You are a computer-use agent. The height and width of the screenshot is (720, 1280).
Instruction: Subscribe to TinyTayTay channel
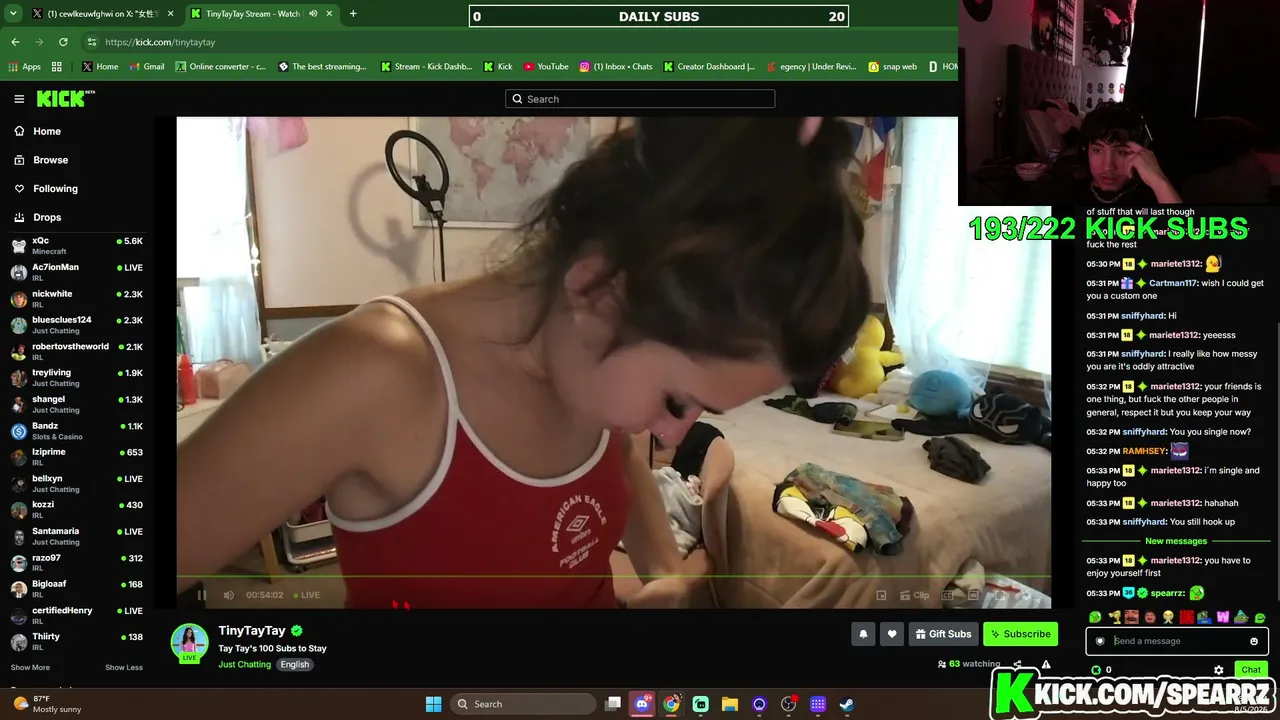(x=1020, y=634)
